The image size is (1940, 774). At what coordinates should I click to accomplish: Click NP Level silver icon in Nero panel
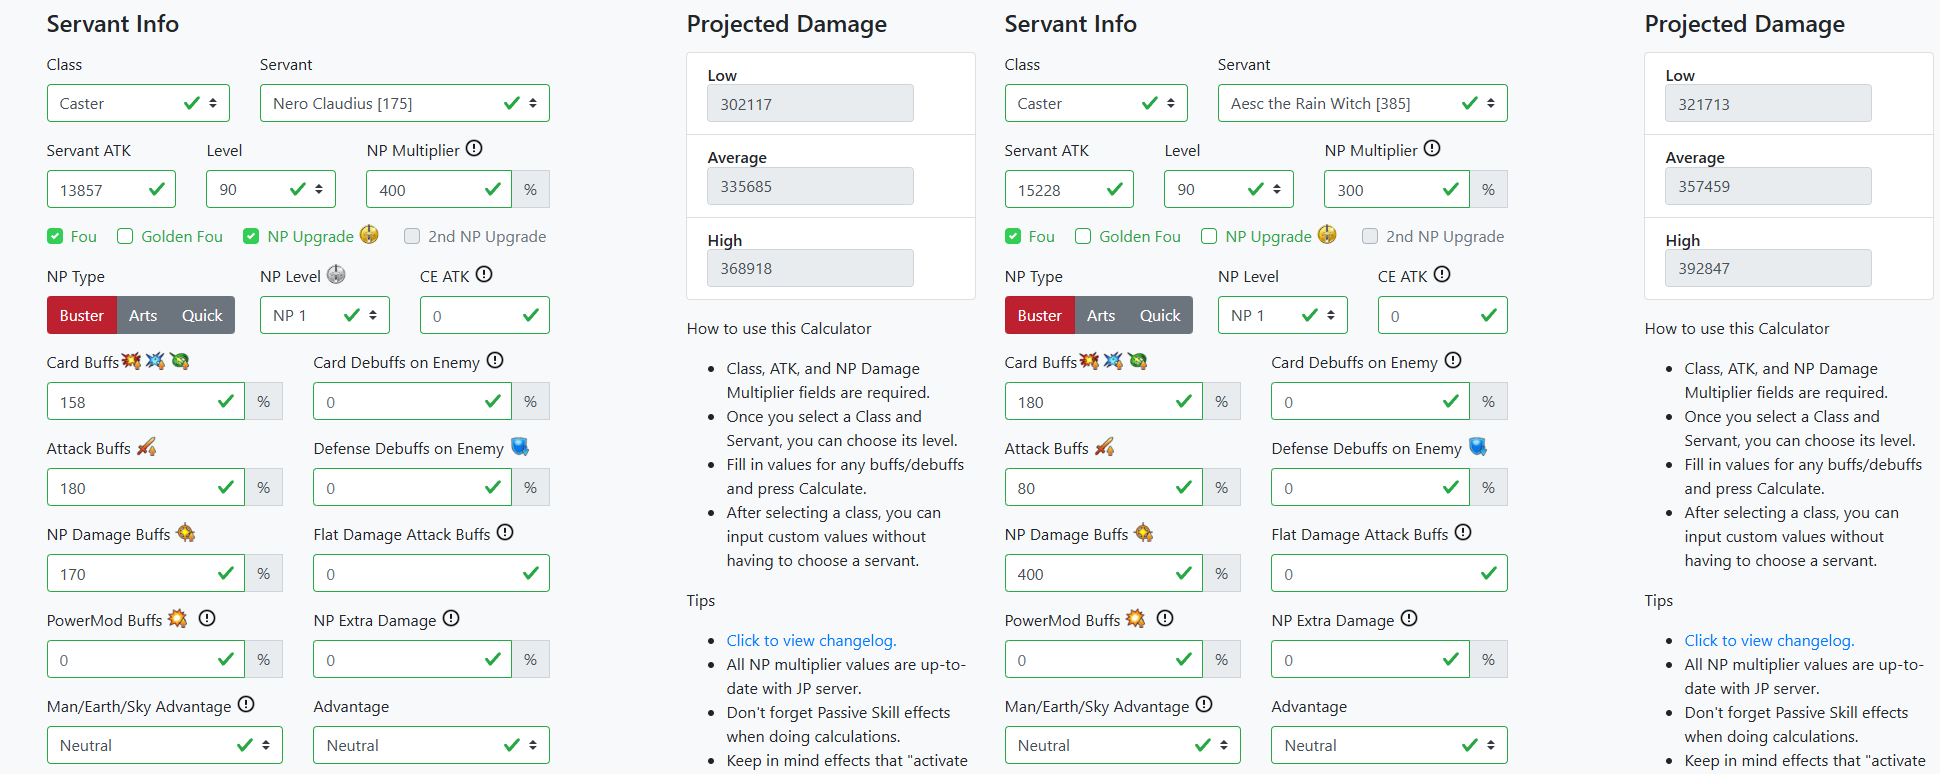click(336, 274)
